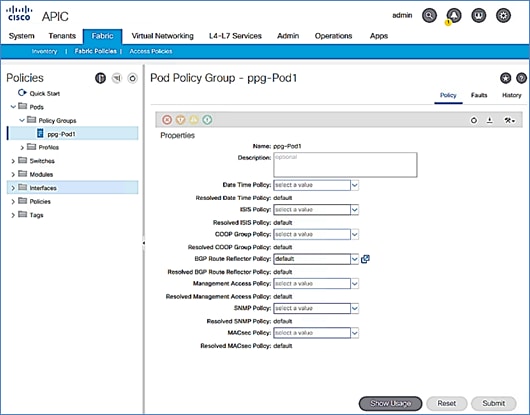Open the MACsec Policy dropdown
530x415 pixels.
click(354, 333)
